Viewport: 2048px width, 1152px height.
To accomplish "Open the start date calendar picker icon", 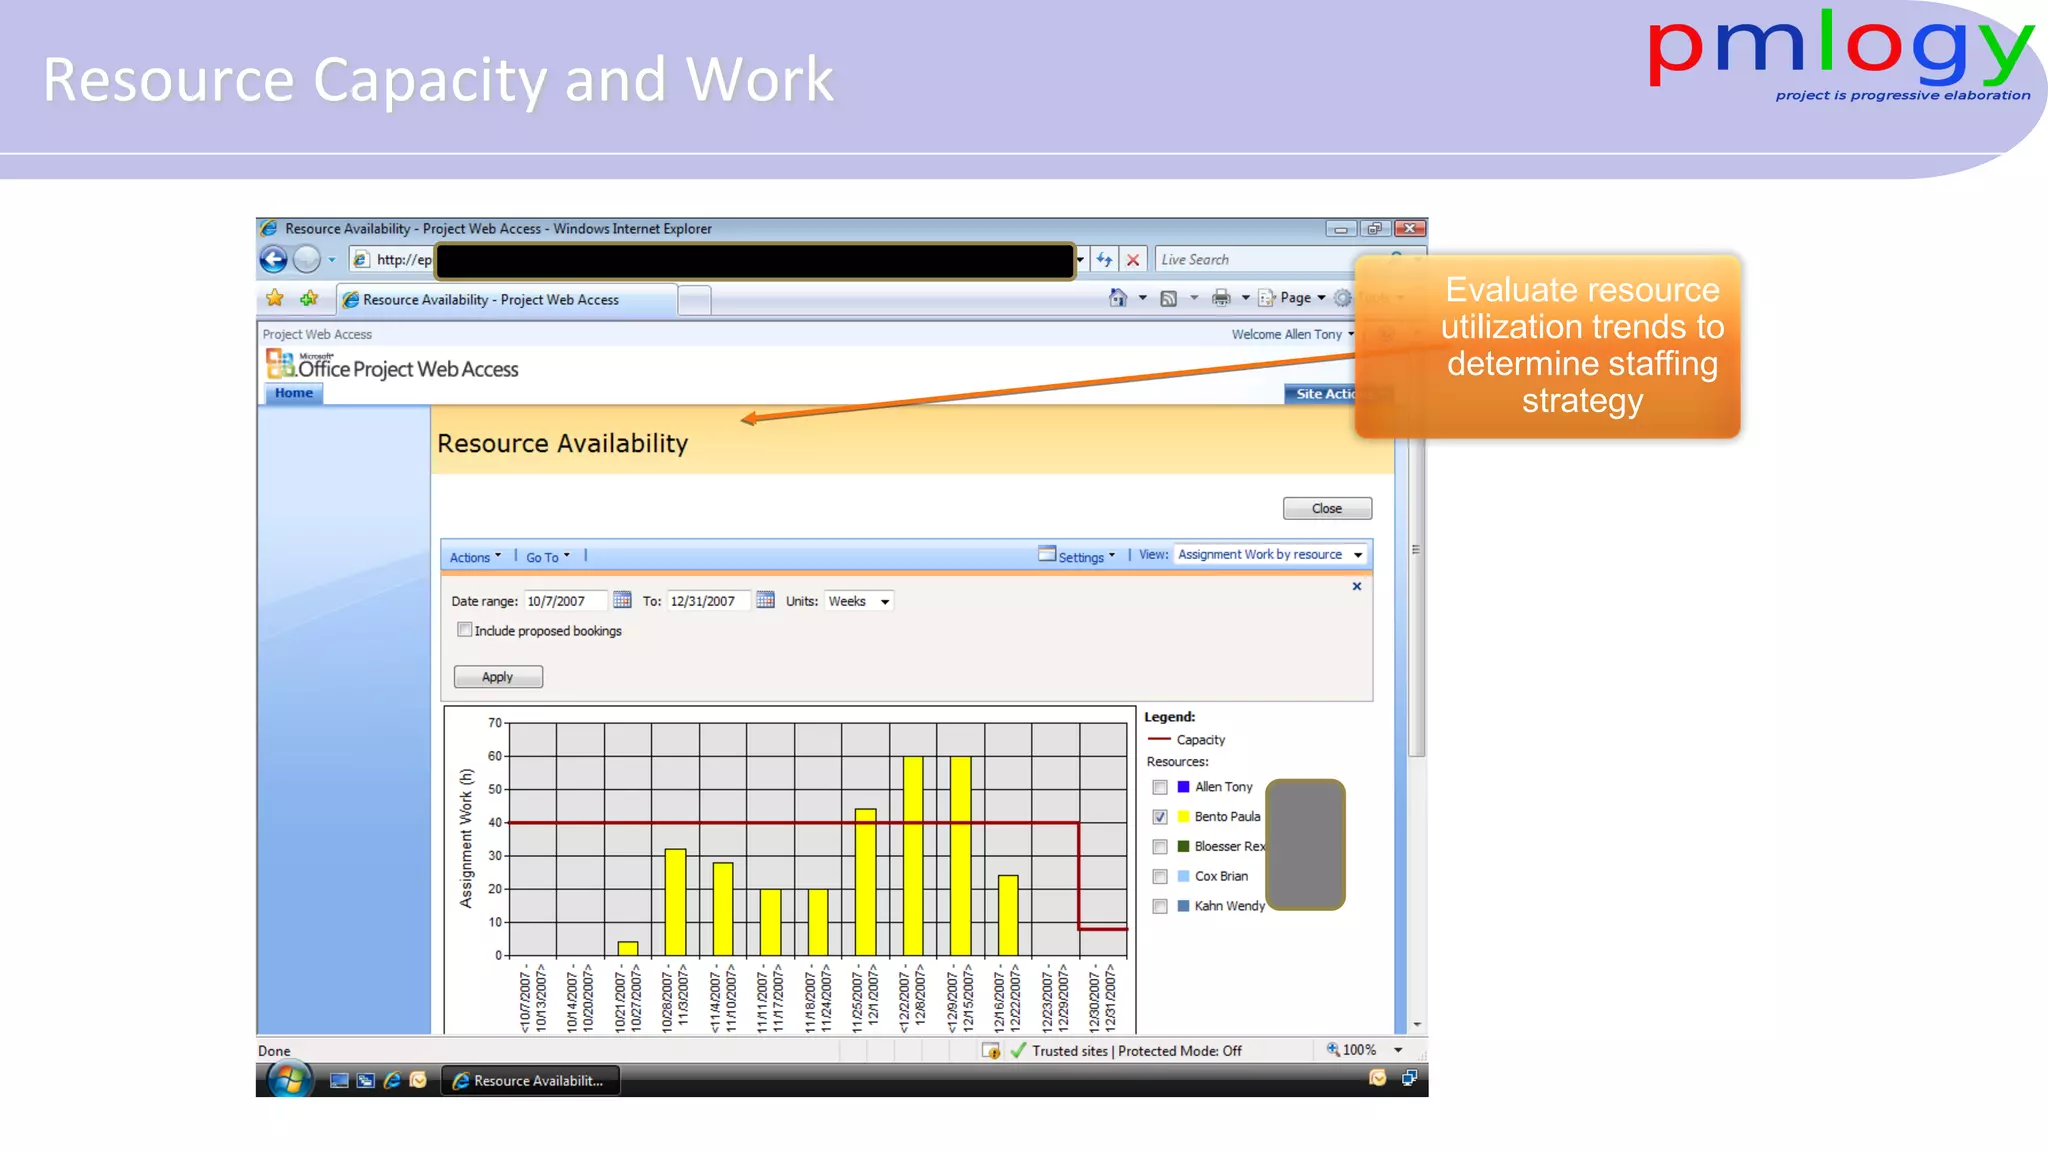I will point(622,600).
